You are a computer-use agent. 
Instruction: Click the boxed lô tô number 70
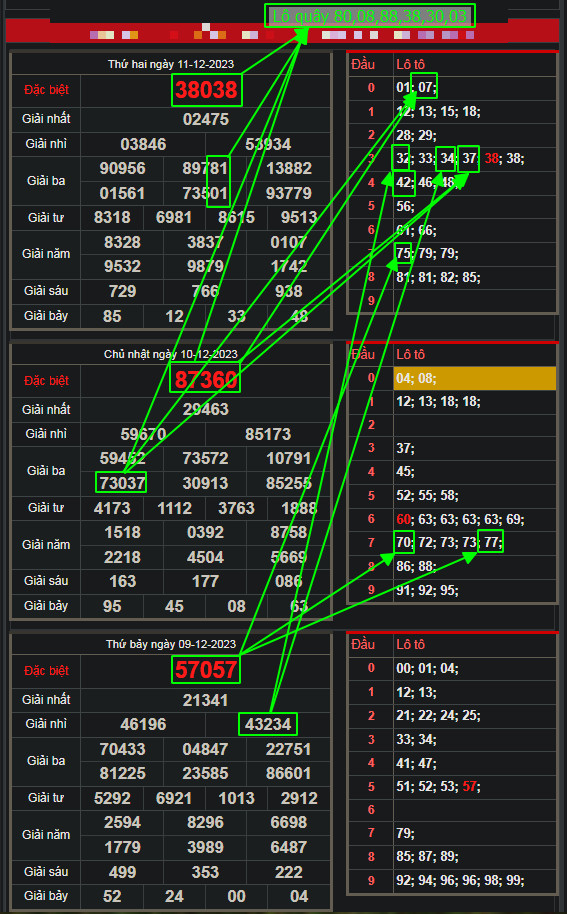pyautogui.click(x=404, y=542)
